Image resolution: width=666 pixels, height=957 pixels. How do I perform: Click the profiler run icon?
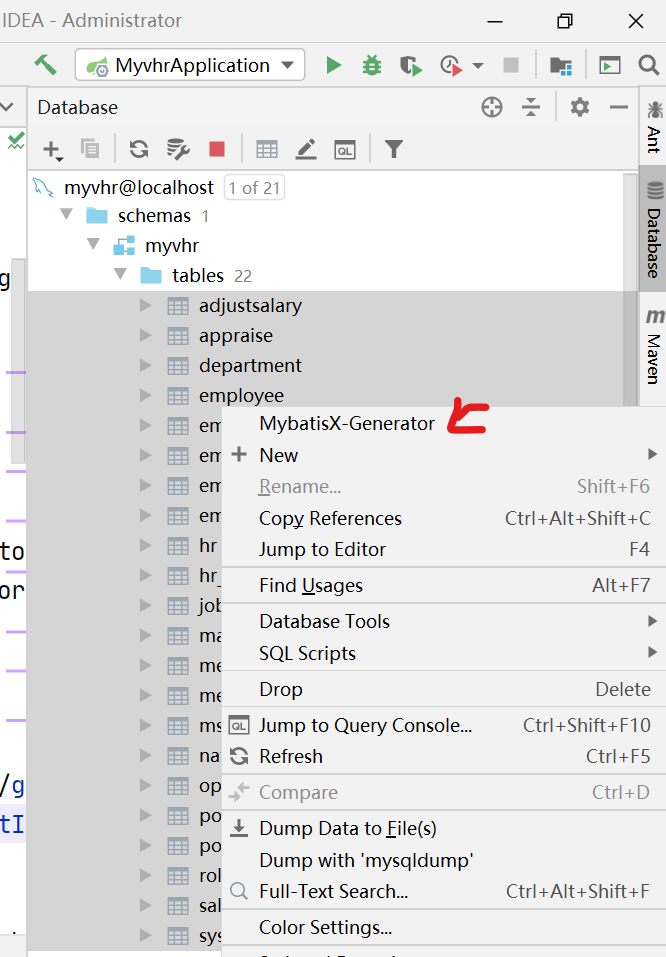[451, 65]
